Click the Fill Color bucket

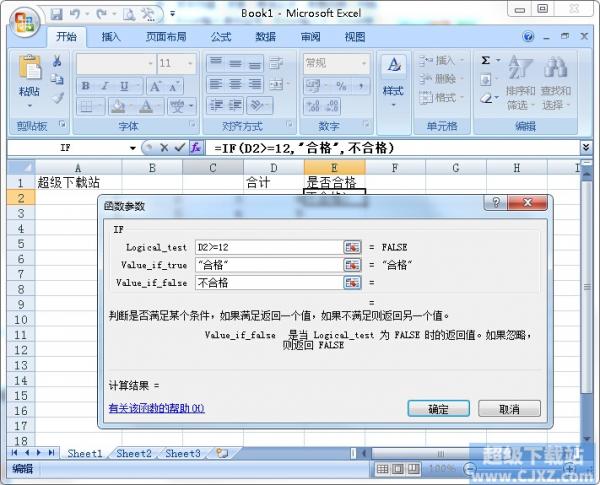click(x=118, y=106)
